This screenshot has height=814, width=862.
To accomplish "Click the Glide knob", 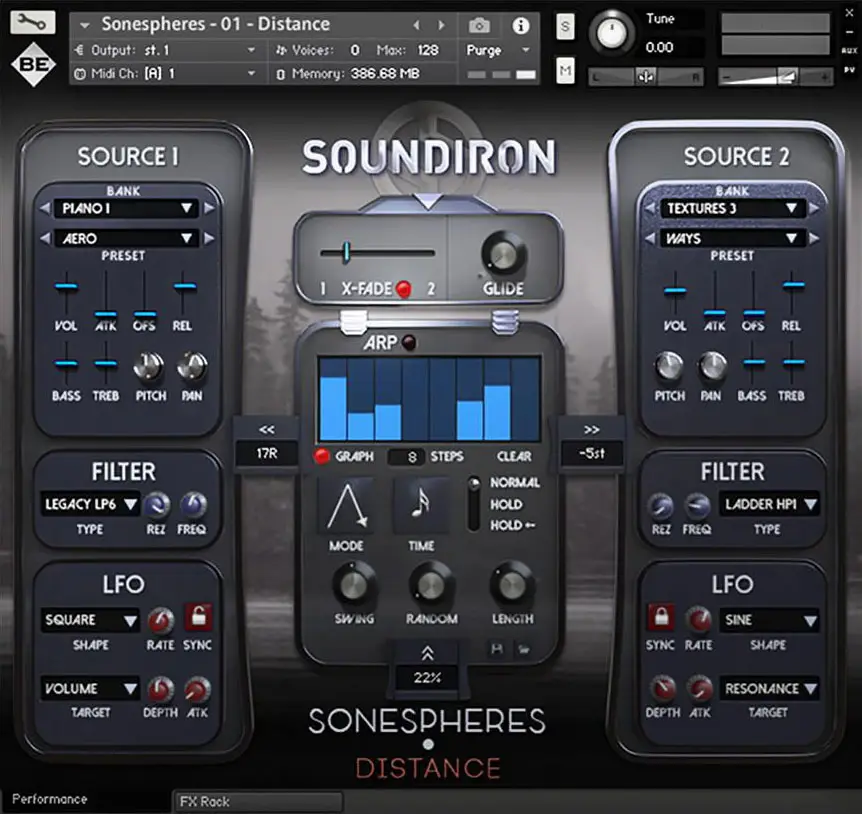I will click(x=504, y=254).
